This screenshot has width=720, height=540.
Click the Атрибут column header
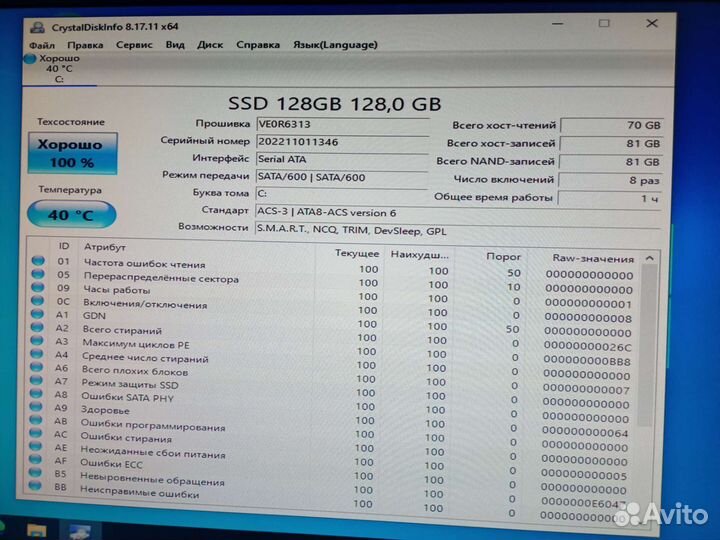point(105,247)
